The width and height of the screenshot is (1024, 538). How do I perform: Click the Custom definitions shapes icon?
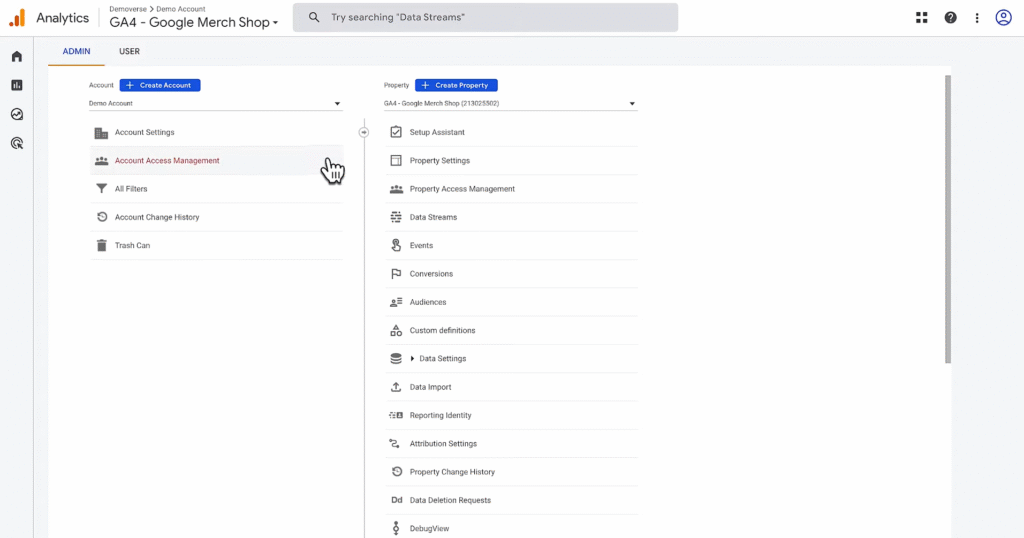(396, 330)
